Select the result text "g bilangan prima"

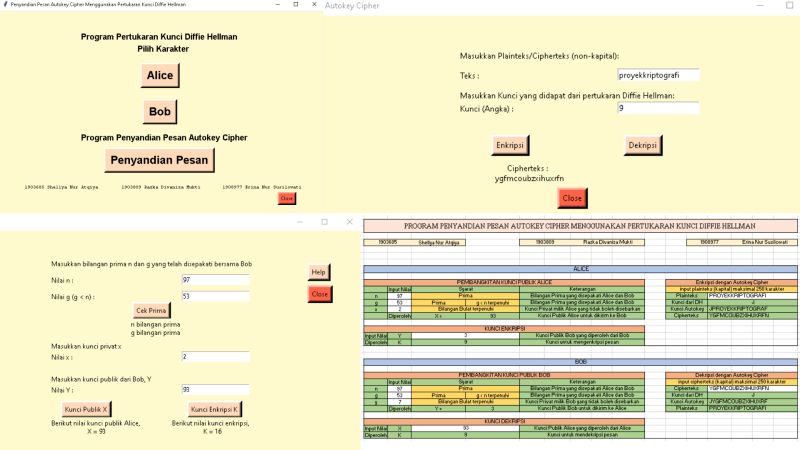click(155, 333)
